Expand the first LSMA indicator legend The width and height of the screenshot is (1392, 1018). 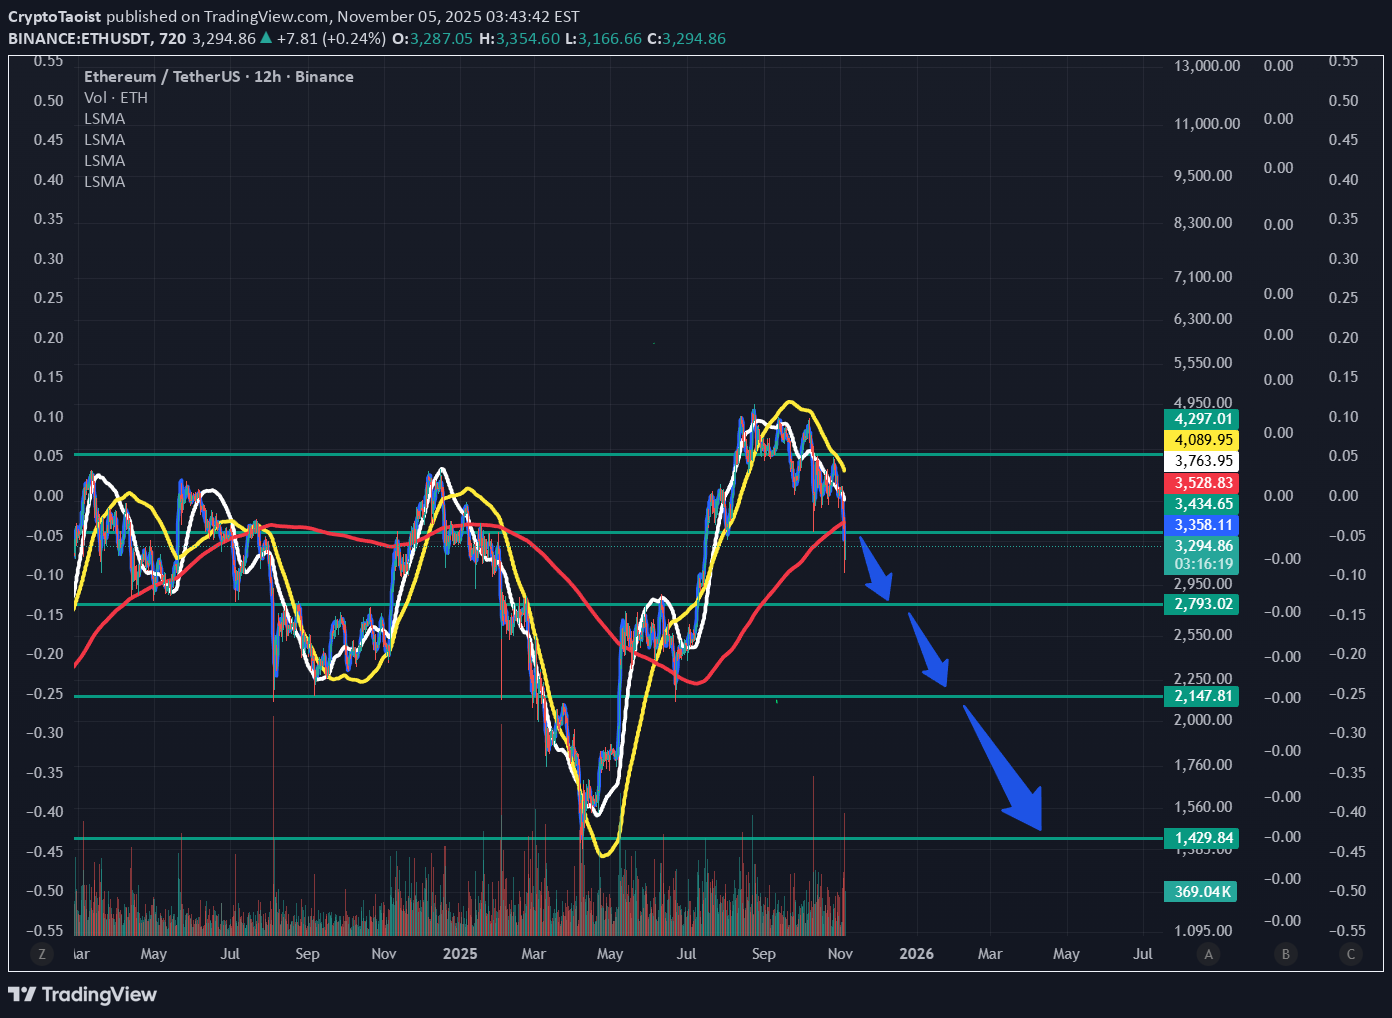tap(105, 119)
